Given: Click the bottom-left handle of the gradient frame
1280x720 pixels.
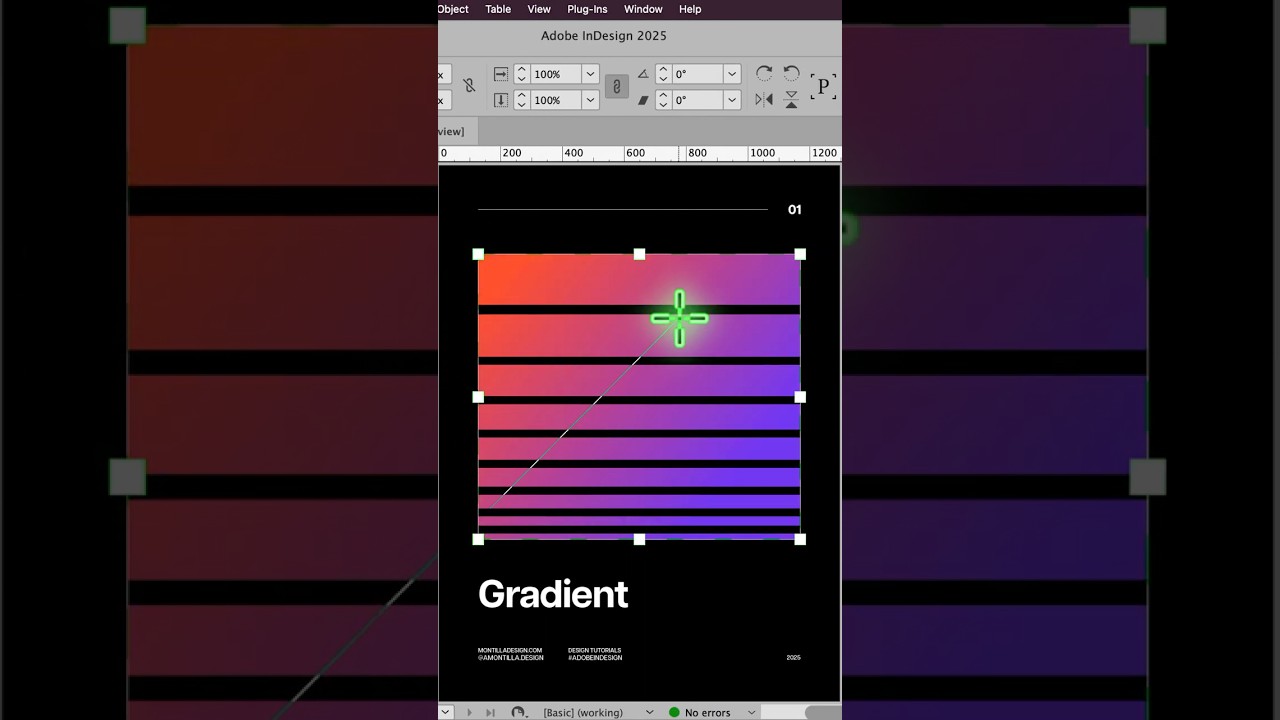Looking at the screenshot, I should (x=478, y=539).
